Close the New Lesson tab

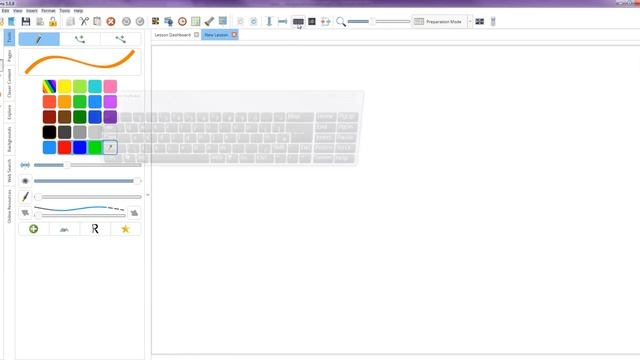234,35
